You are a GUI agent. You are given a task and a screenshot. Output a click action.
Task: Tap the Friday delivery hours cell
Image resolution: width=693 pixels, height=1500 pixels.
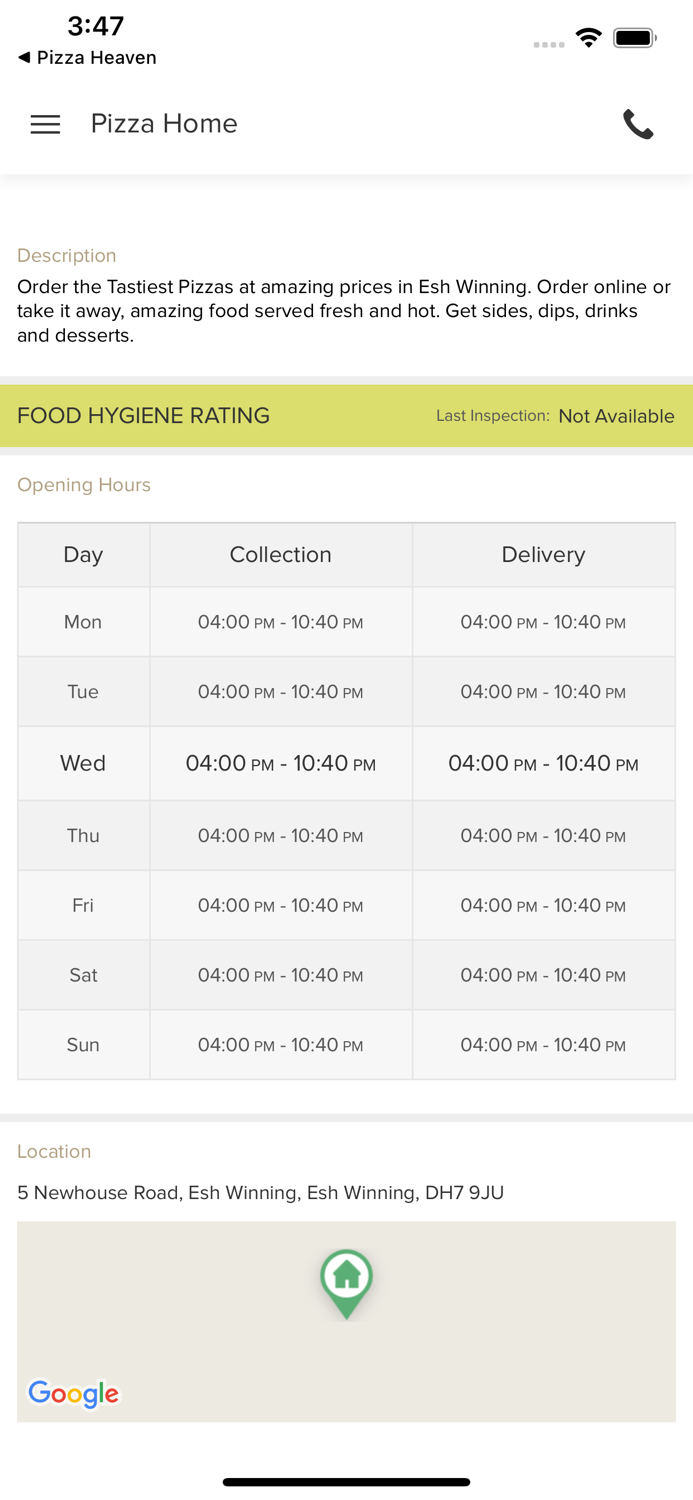click(x=543, y=905)
